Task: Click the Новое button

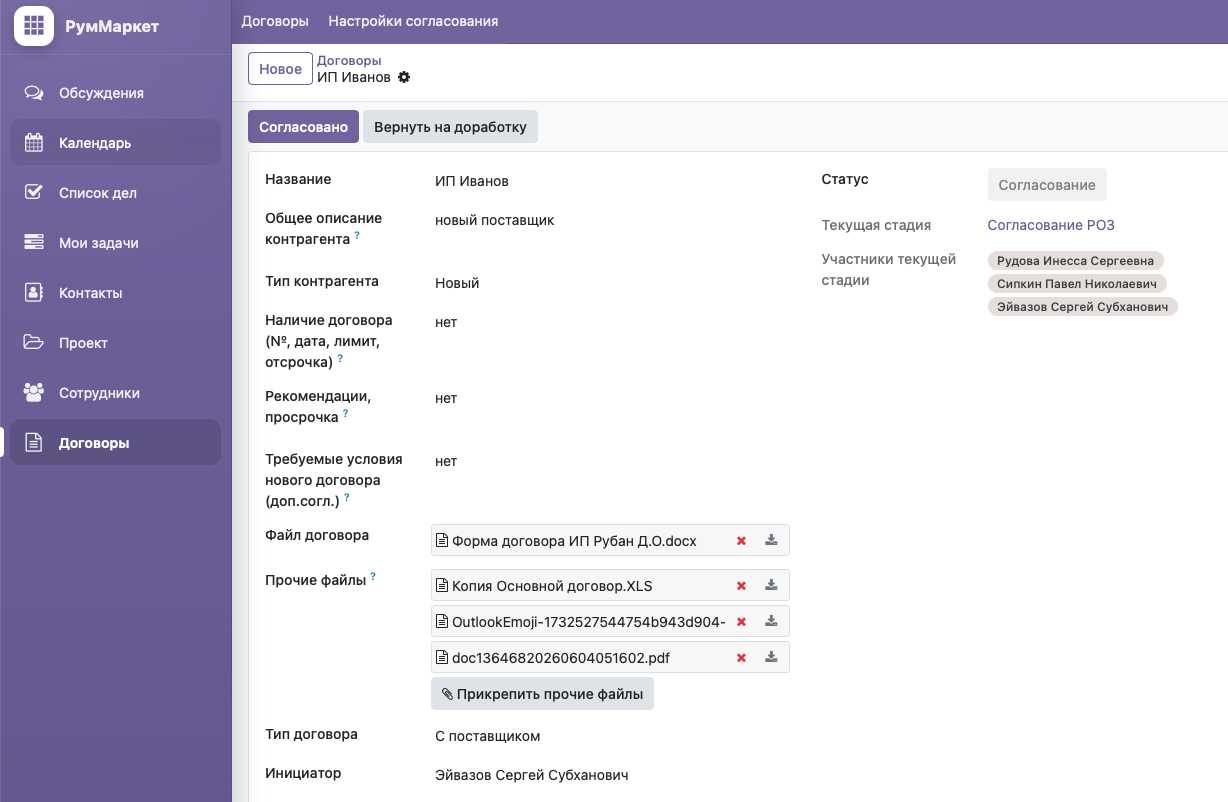Action: pos(280,69)
